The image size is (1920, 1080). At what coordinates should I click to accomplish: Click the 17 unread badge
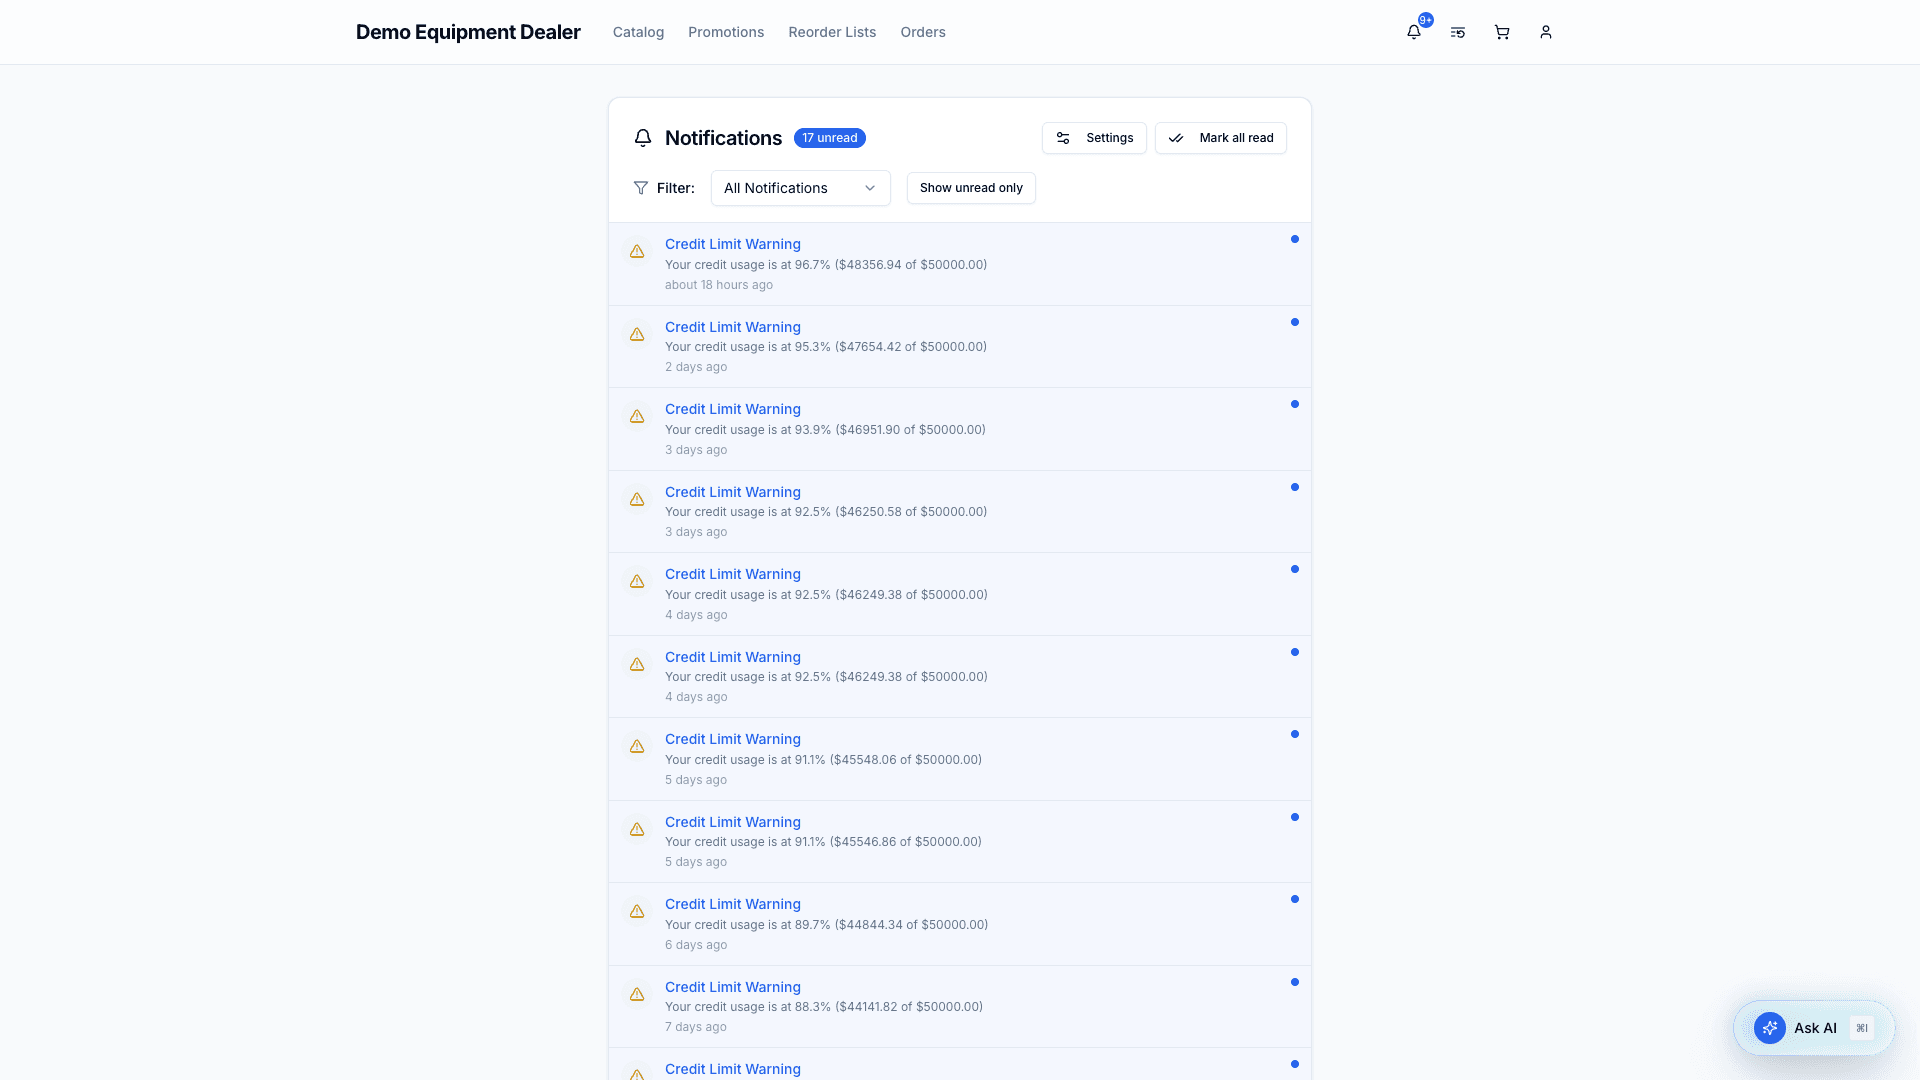[829, 138]
